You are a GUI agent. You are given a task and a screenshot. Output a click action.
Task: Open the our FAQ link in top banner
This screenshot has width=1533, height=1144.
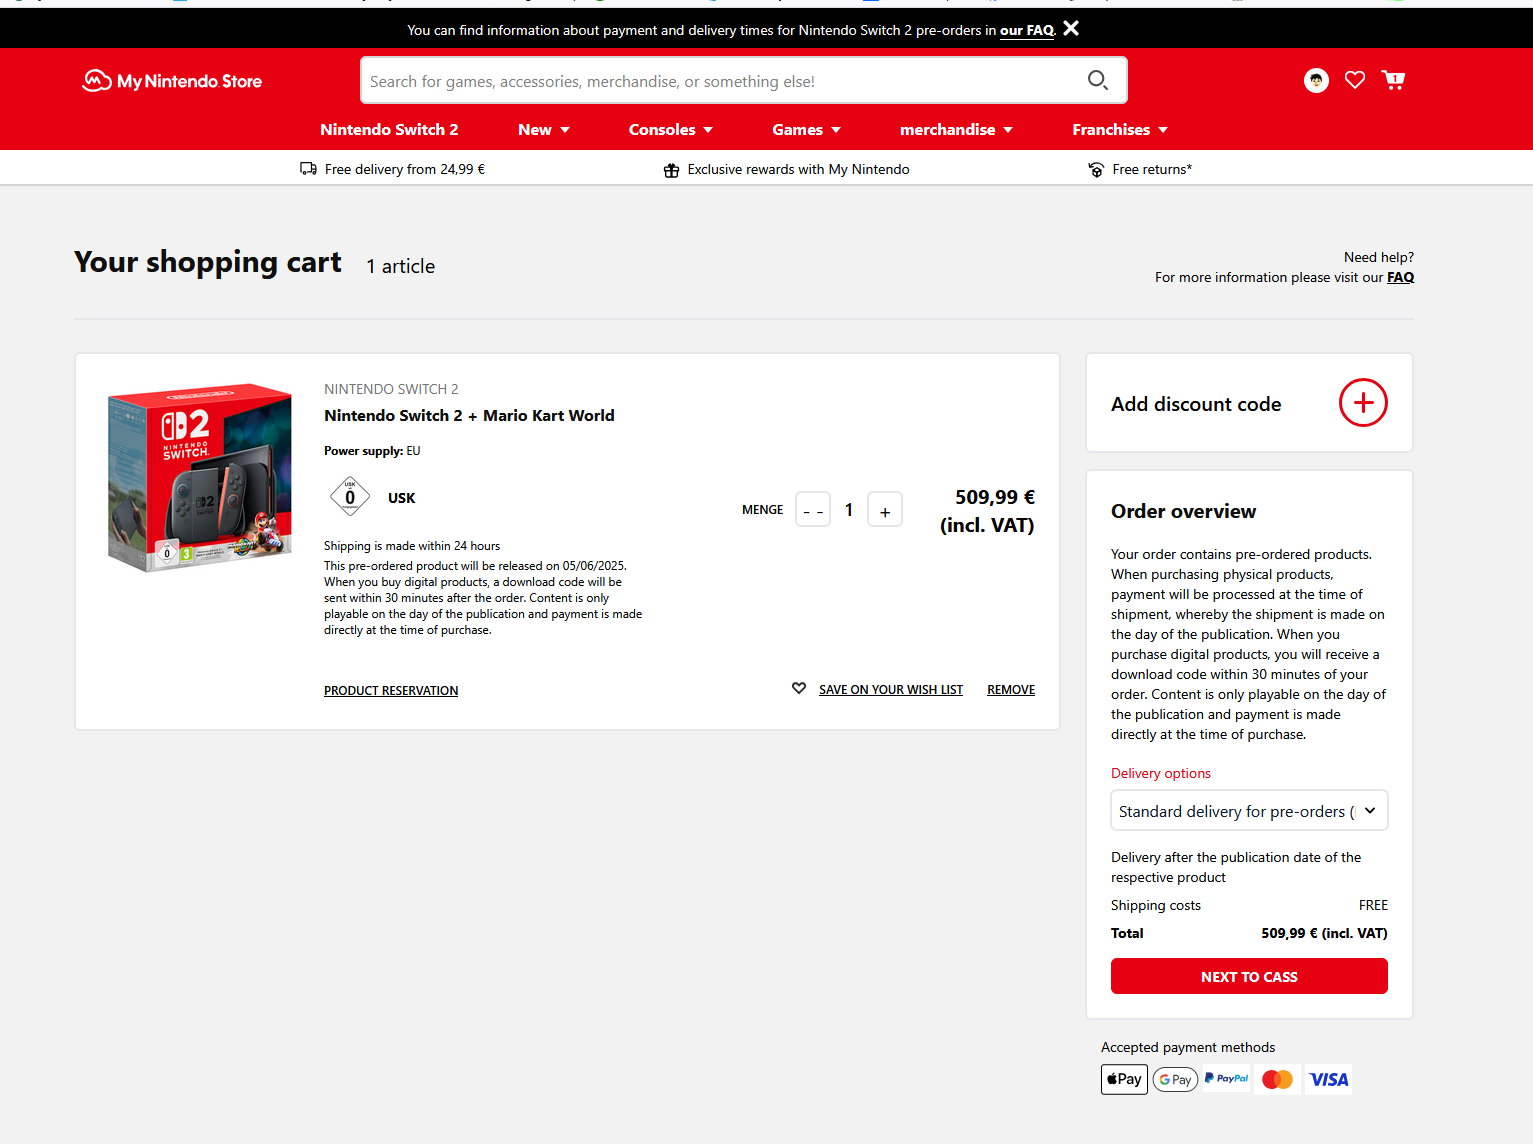click(1027, 30)
